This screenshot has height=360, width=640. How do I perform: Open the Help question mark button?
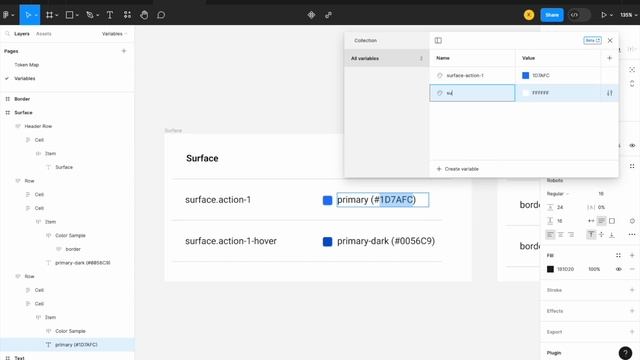click(625, 353)
